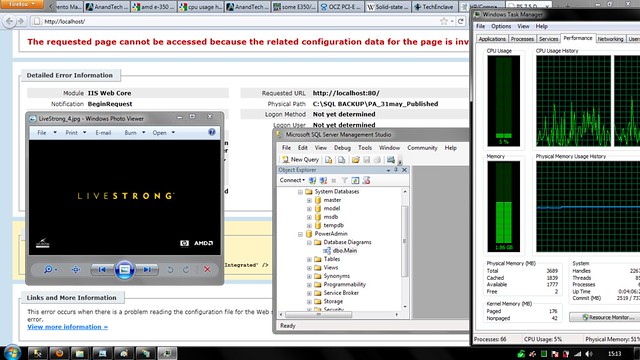Open the Open dropdown in Photo Viewer
The height and width of the screenshot is (360, 640).
pos(164,133)
